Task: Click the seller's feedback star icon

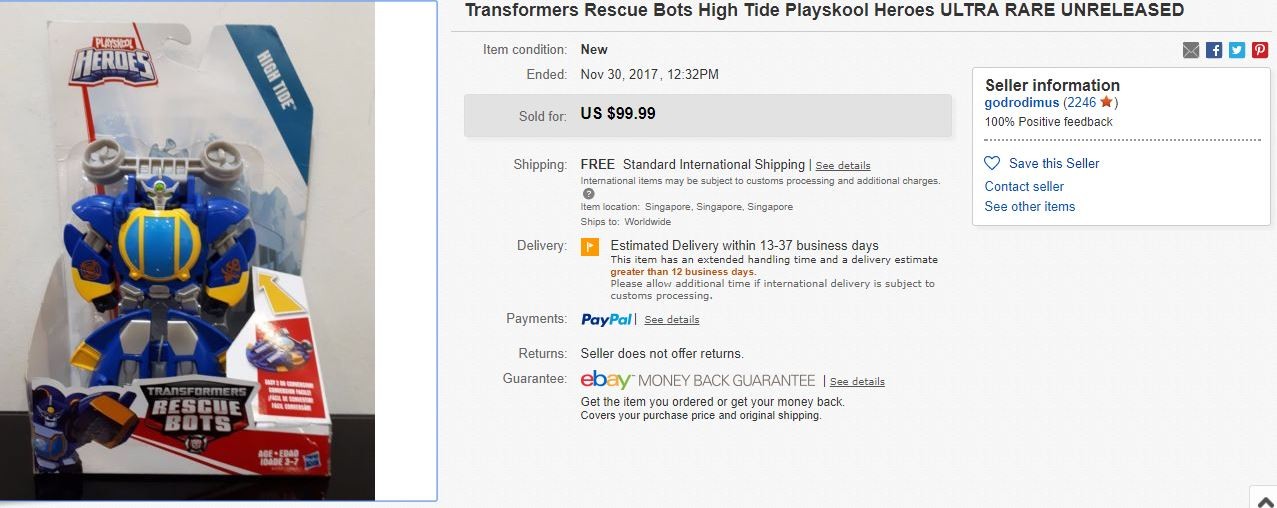Action: tap(1106, 102)
